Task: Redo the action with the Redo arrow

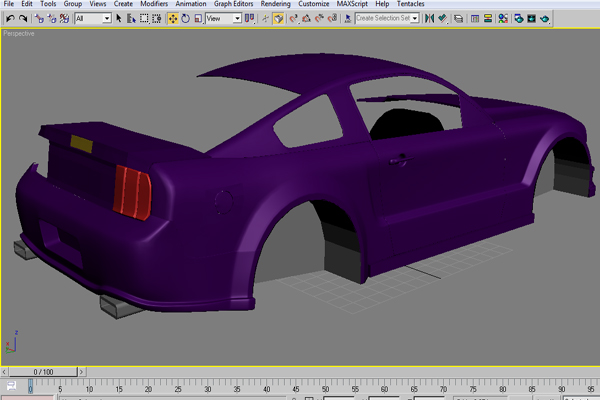Action: 23,18
